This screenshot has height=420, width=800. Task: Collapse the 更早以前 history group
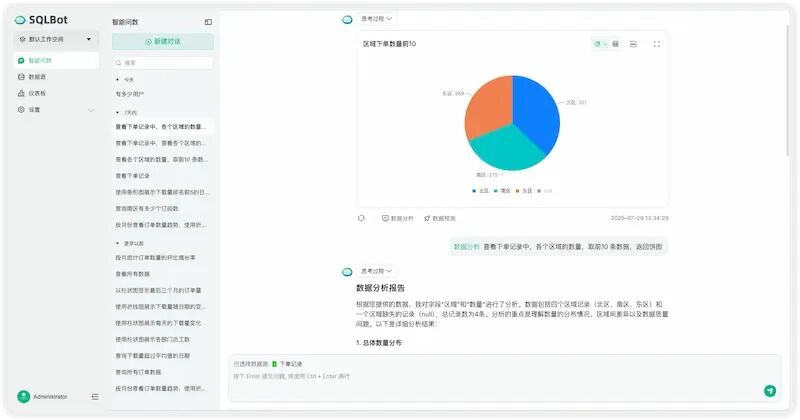[x=117, y=243]
